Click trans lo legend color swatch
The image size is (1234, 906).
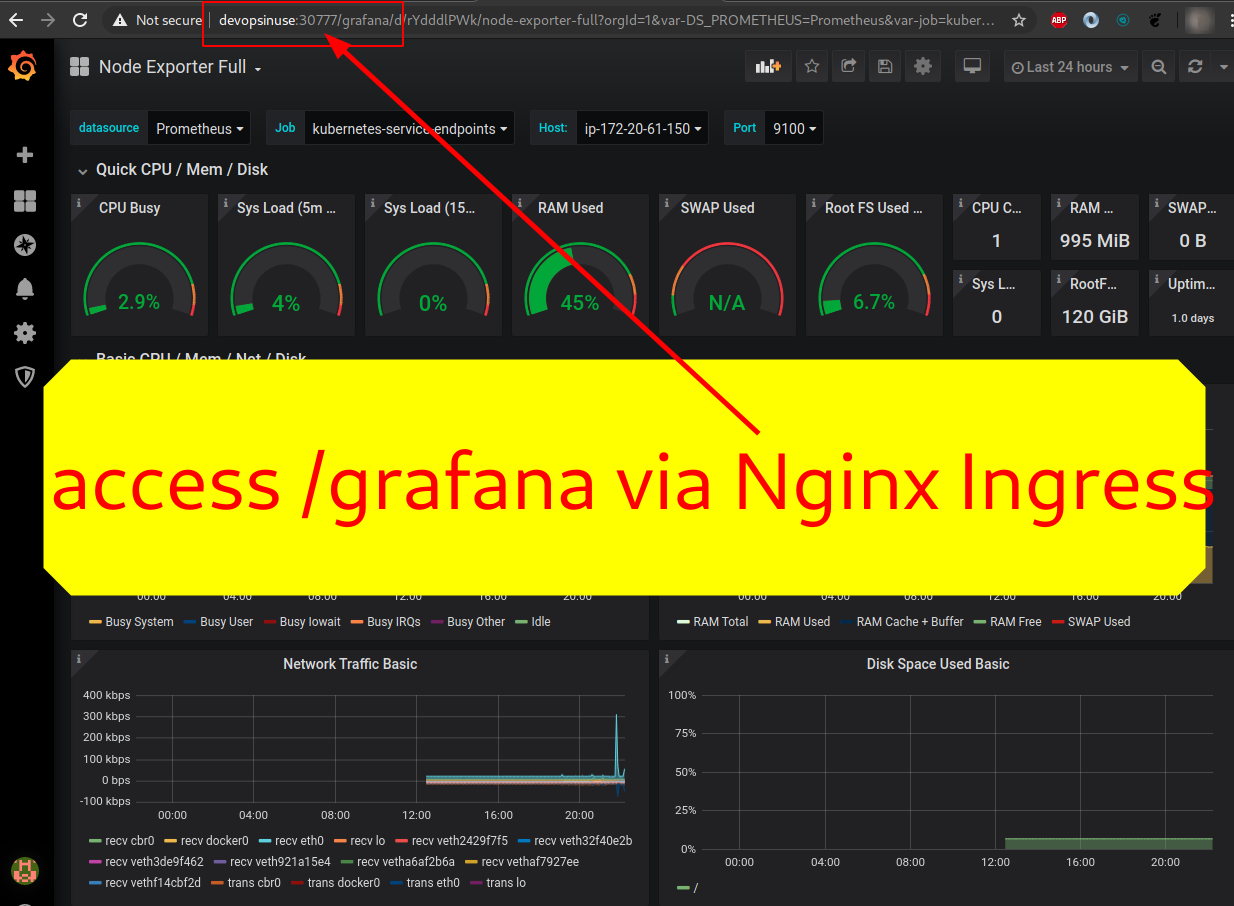[x=476, y=883]
